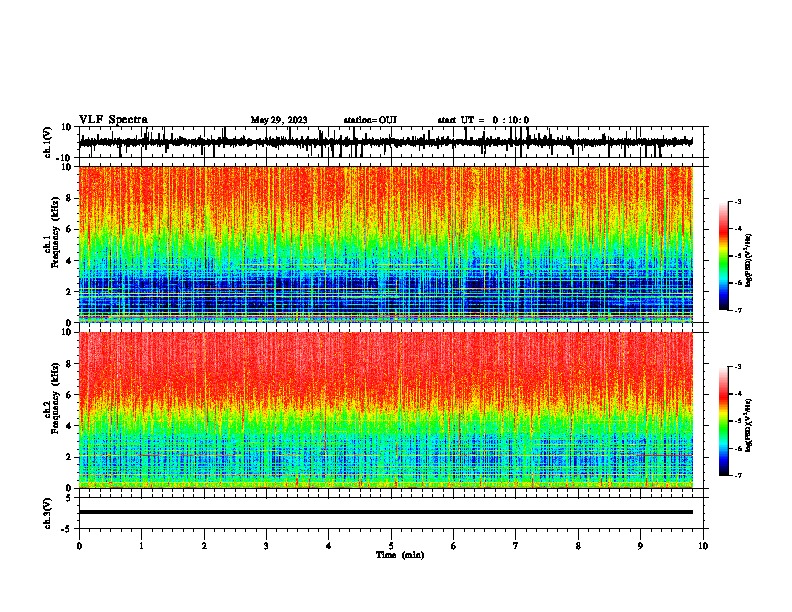This screenshot has height=612, width=792.
Task: Click time axis tick label "0"
Action: tap(79, 546)
